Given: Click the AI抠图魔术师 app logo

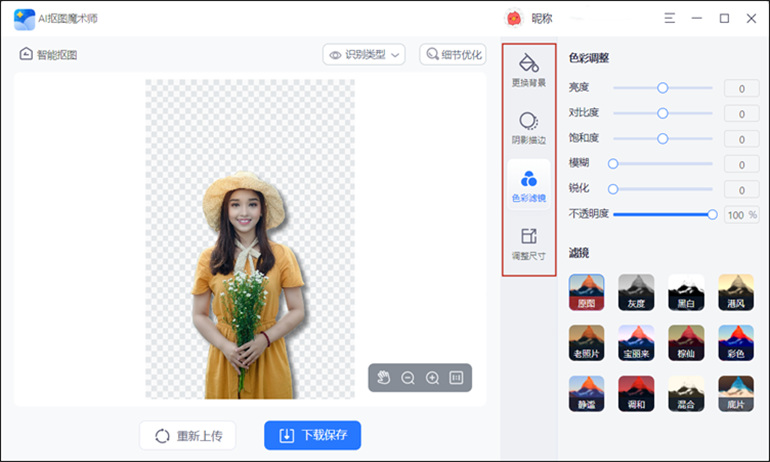Looking at the screenshot, I should (x=24, y=19).
